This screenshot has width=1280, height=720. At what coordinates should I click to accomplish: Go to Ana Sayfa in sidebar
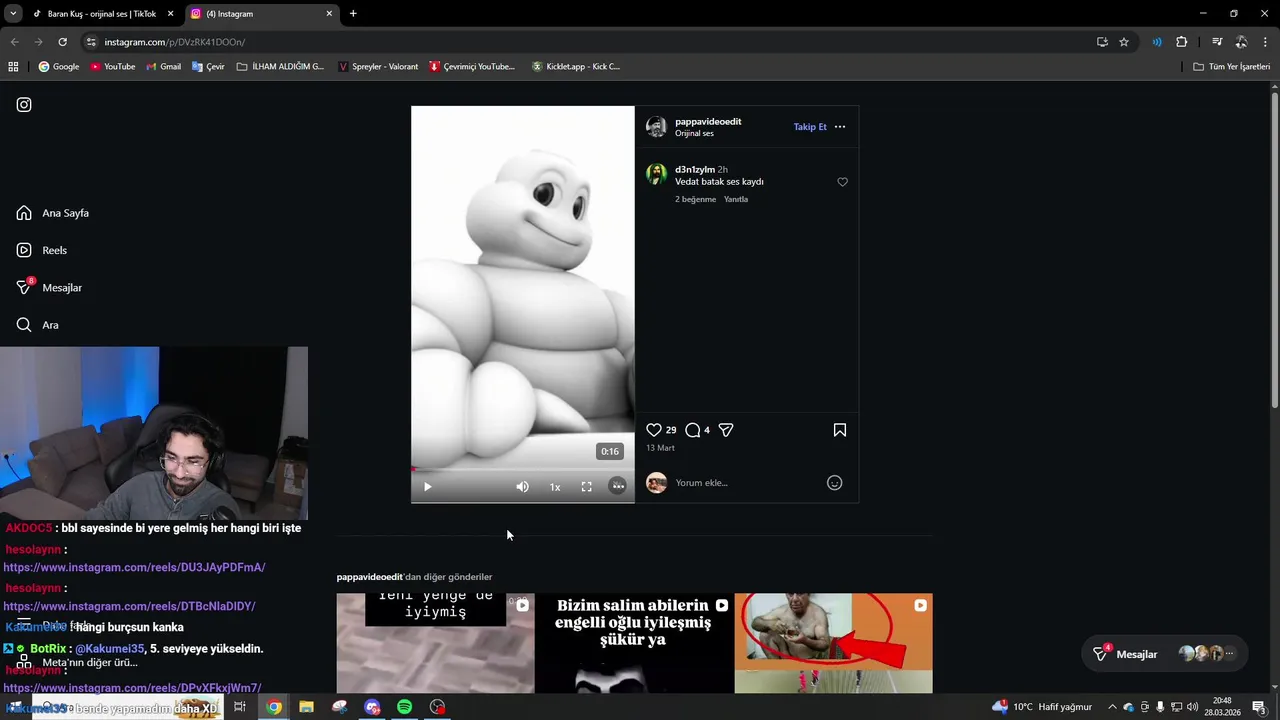[x=53, y=213]
